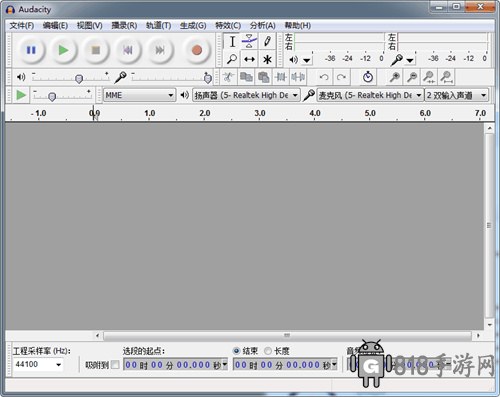Click the Zoom Out icon

412,77
